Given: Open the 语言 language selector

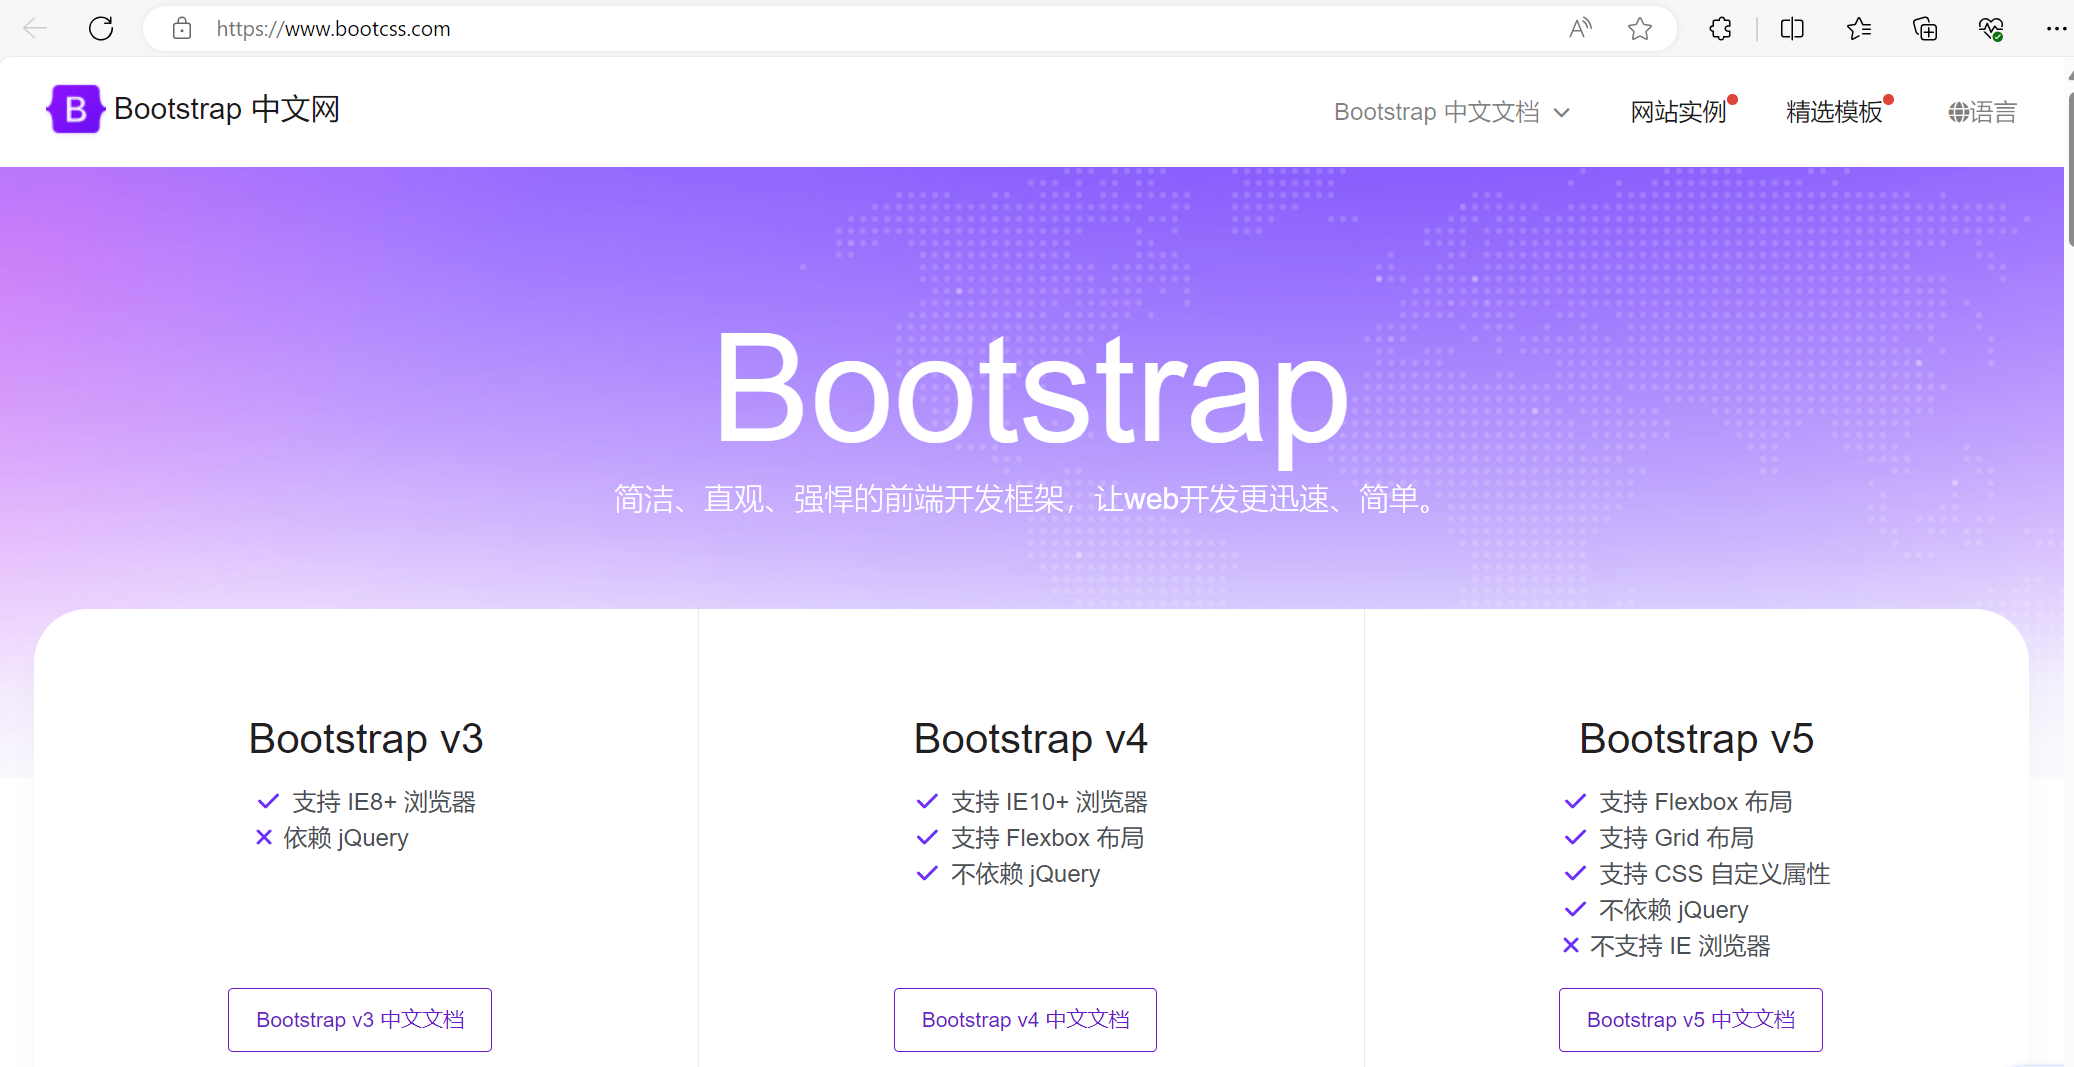Looking at the screenshot, I should click(x=1983, y=112).
